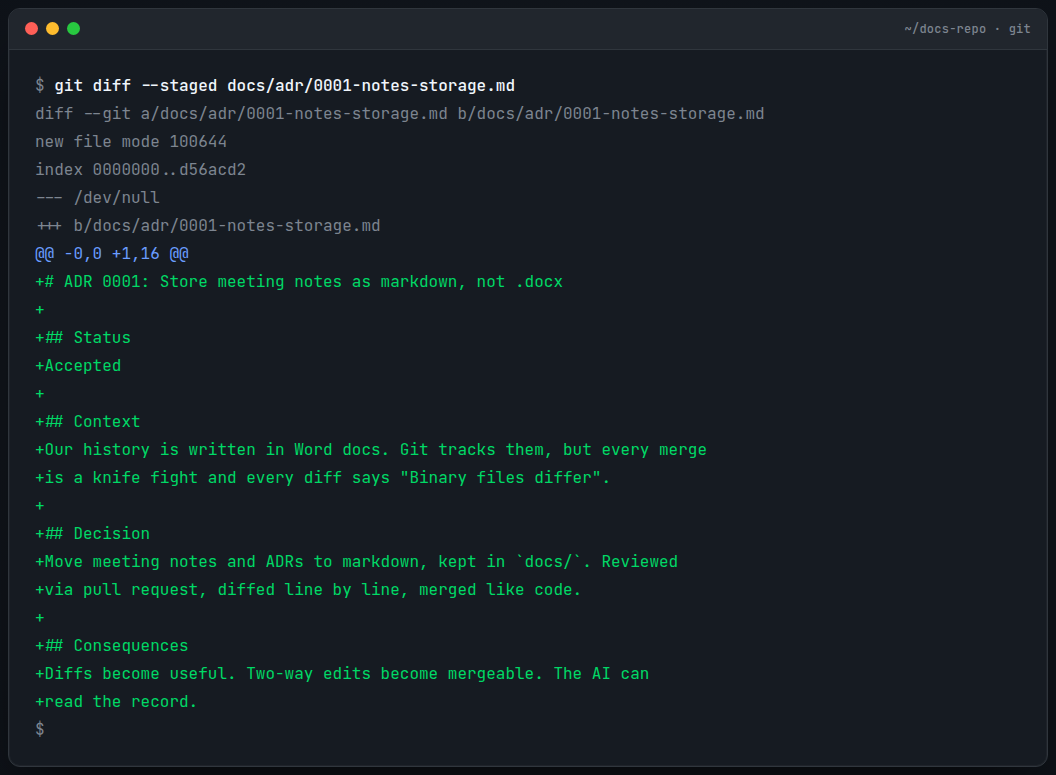Click the '+++ b/docs/adr/0001-notes-storage.md' line
The width and height of the screenshot is (1056, 775).
pos(207,226)
